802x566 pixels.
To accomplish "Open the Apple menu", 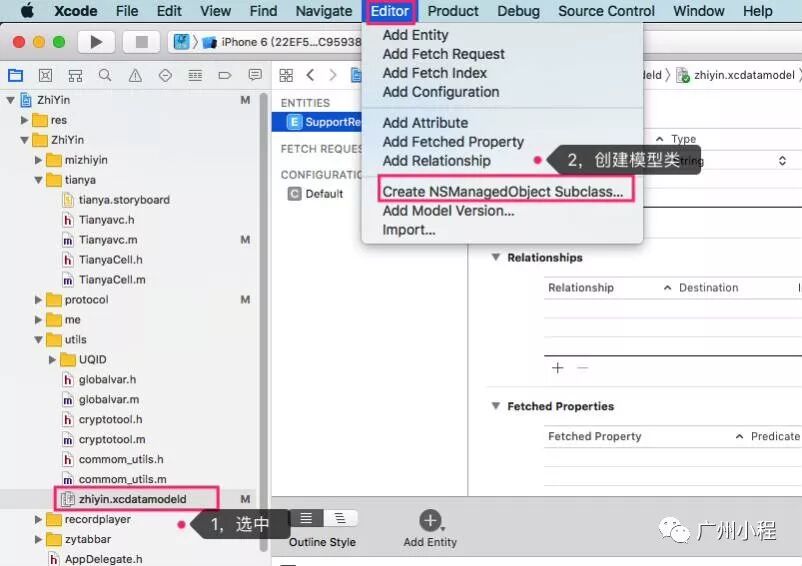I will (x=27, y=10).
